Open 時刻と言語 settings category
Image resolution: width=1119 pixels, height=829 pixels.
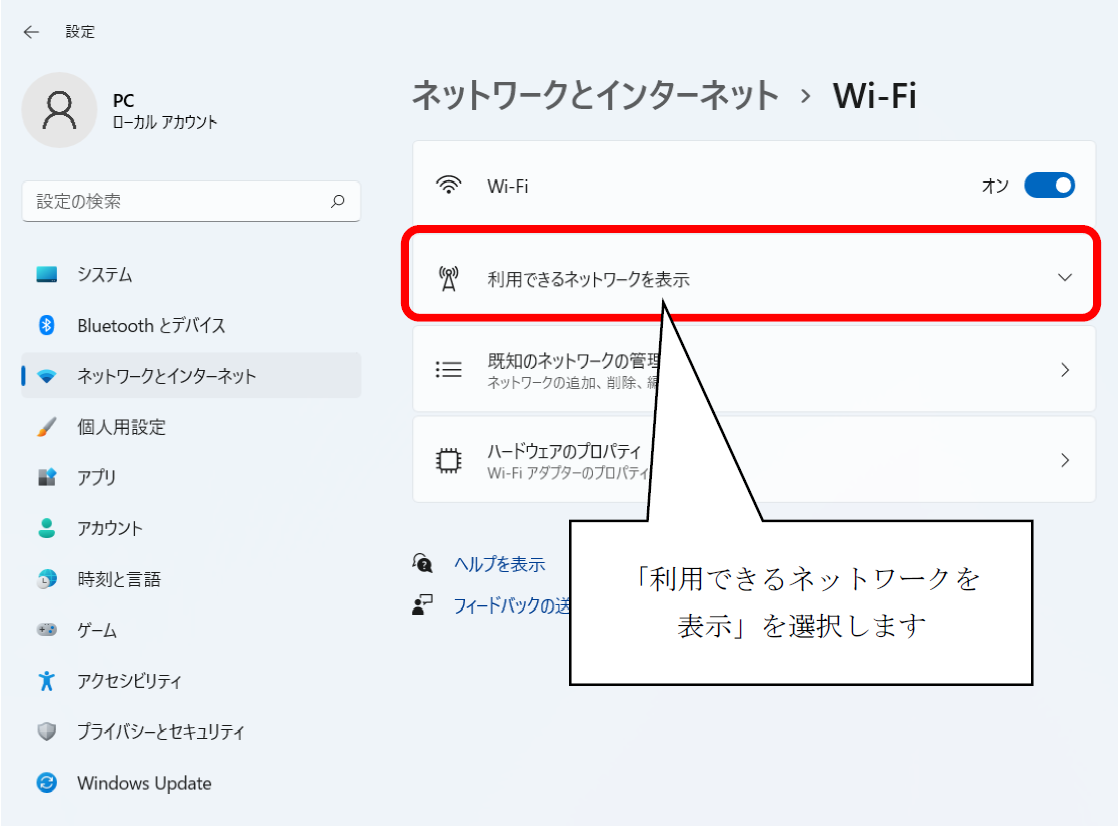coord(119,579)
